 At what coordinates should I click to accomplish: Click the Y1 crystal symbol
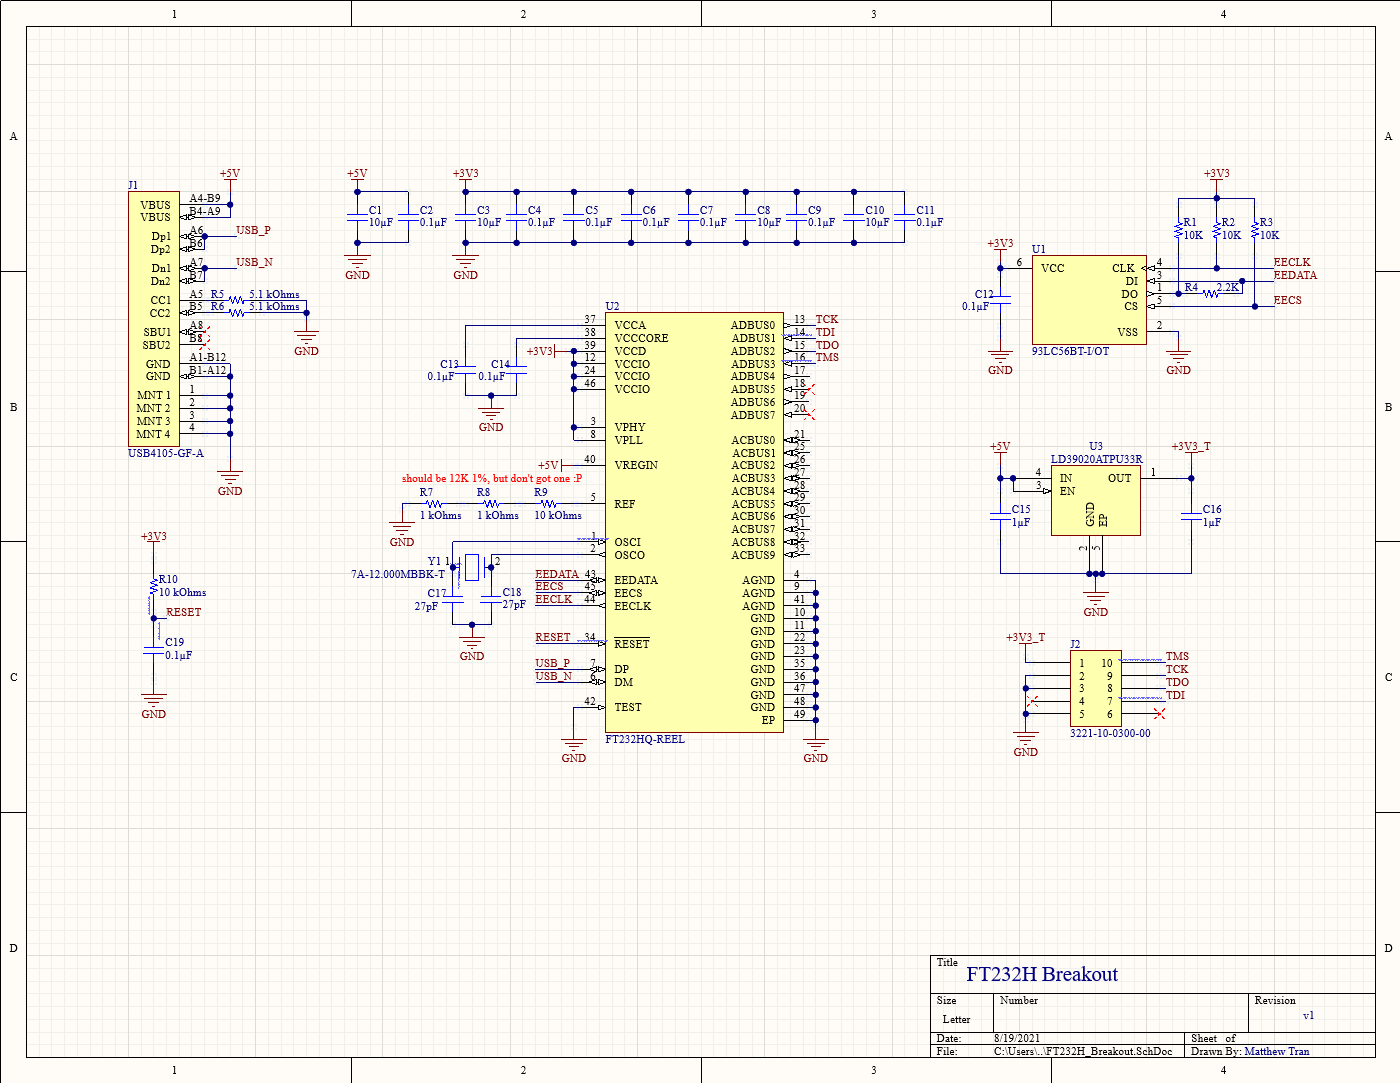pyautogui.click(x=471, y=567)
